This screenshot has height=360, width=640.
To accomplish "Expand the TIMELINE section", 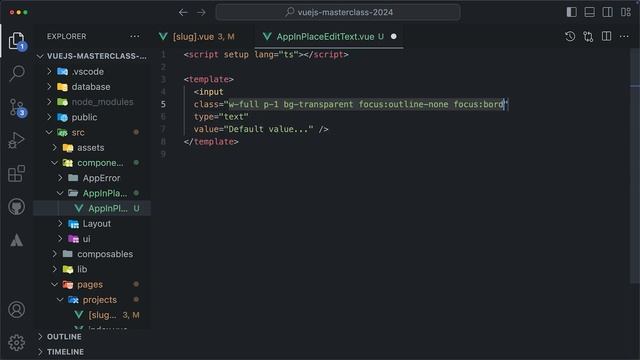I will click(93, 352).
